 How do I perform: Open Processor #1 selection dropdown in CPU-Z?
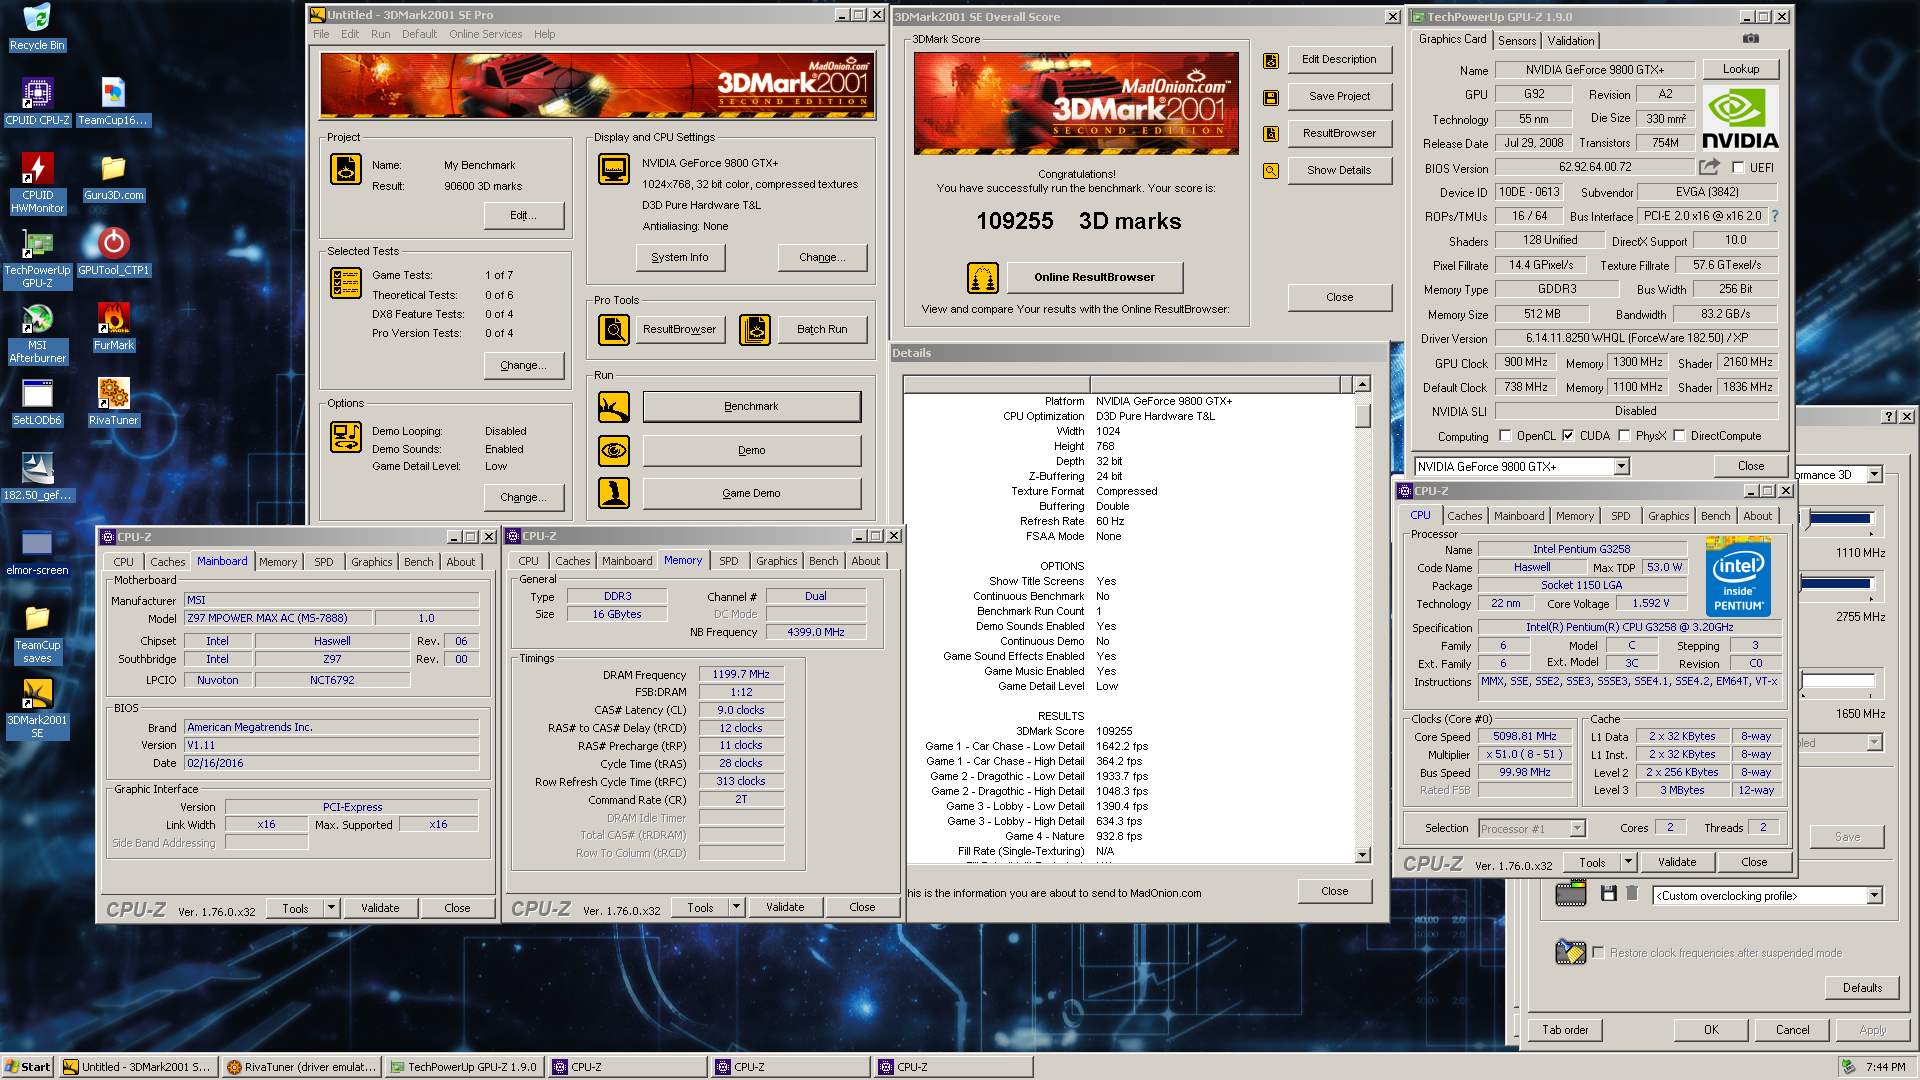coord(1577,828)
